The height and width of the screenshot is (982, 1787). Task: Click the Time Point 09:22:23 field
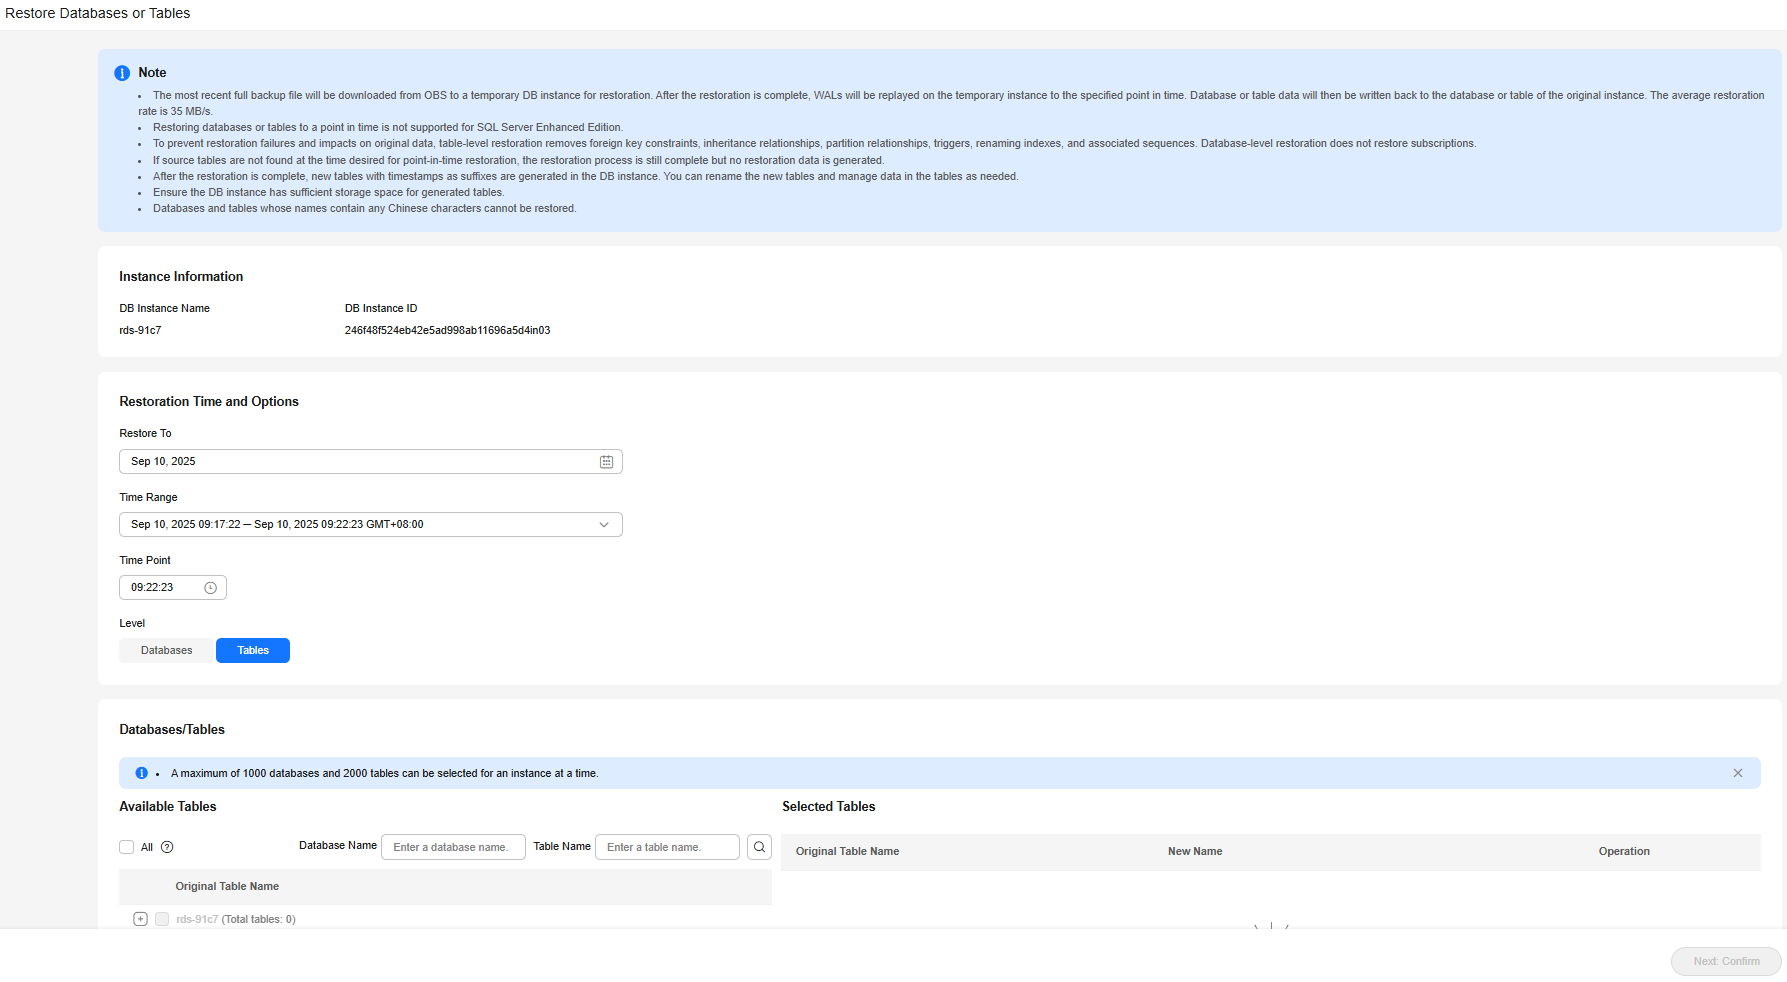(173, 588)
